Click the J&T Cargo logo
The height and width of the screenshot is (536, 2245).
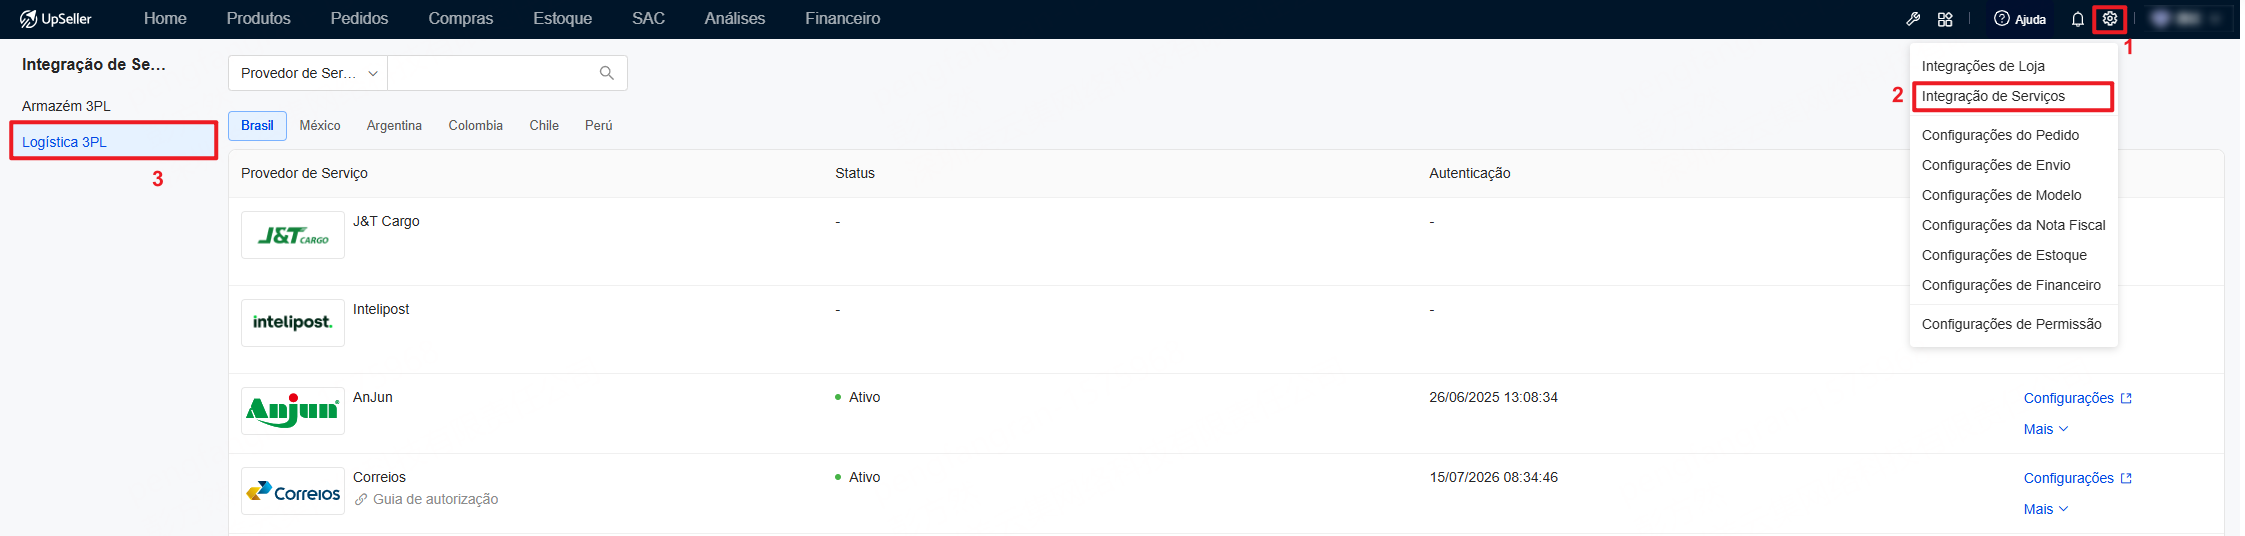(293, 235)
